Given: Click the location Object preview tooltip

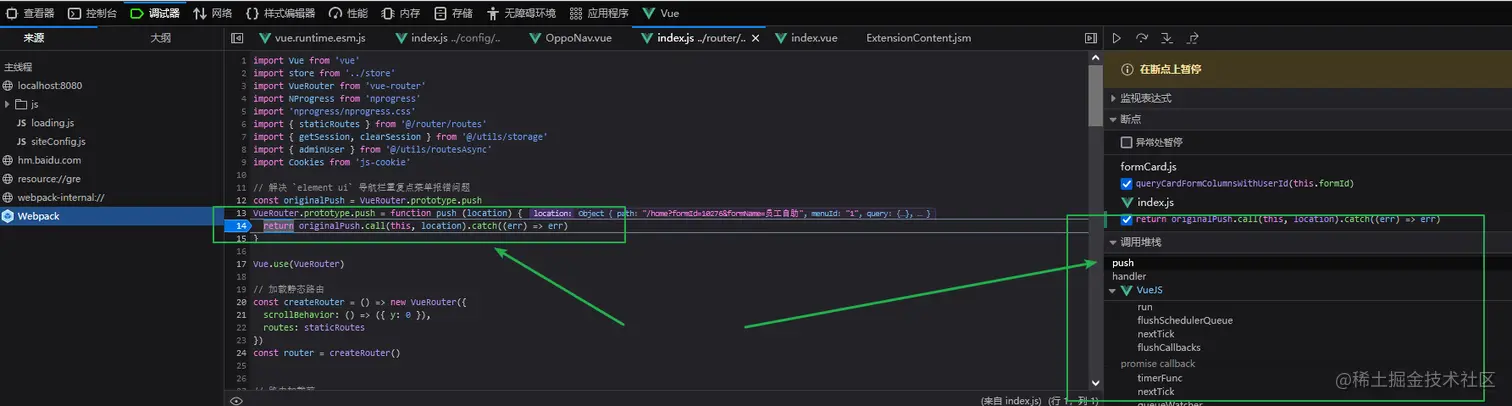Looking at the screenshot, I should [x=731, y=213].
